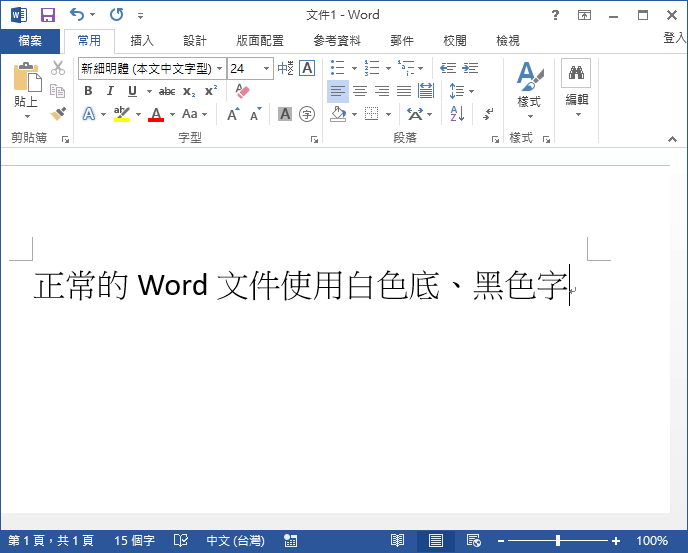Toggle bold formatting
The width and height of the screenshot is (688, 553).
88,91
